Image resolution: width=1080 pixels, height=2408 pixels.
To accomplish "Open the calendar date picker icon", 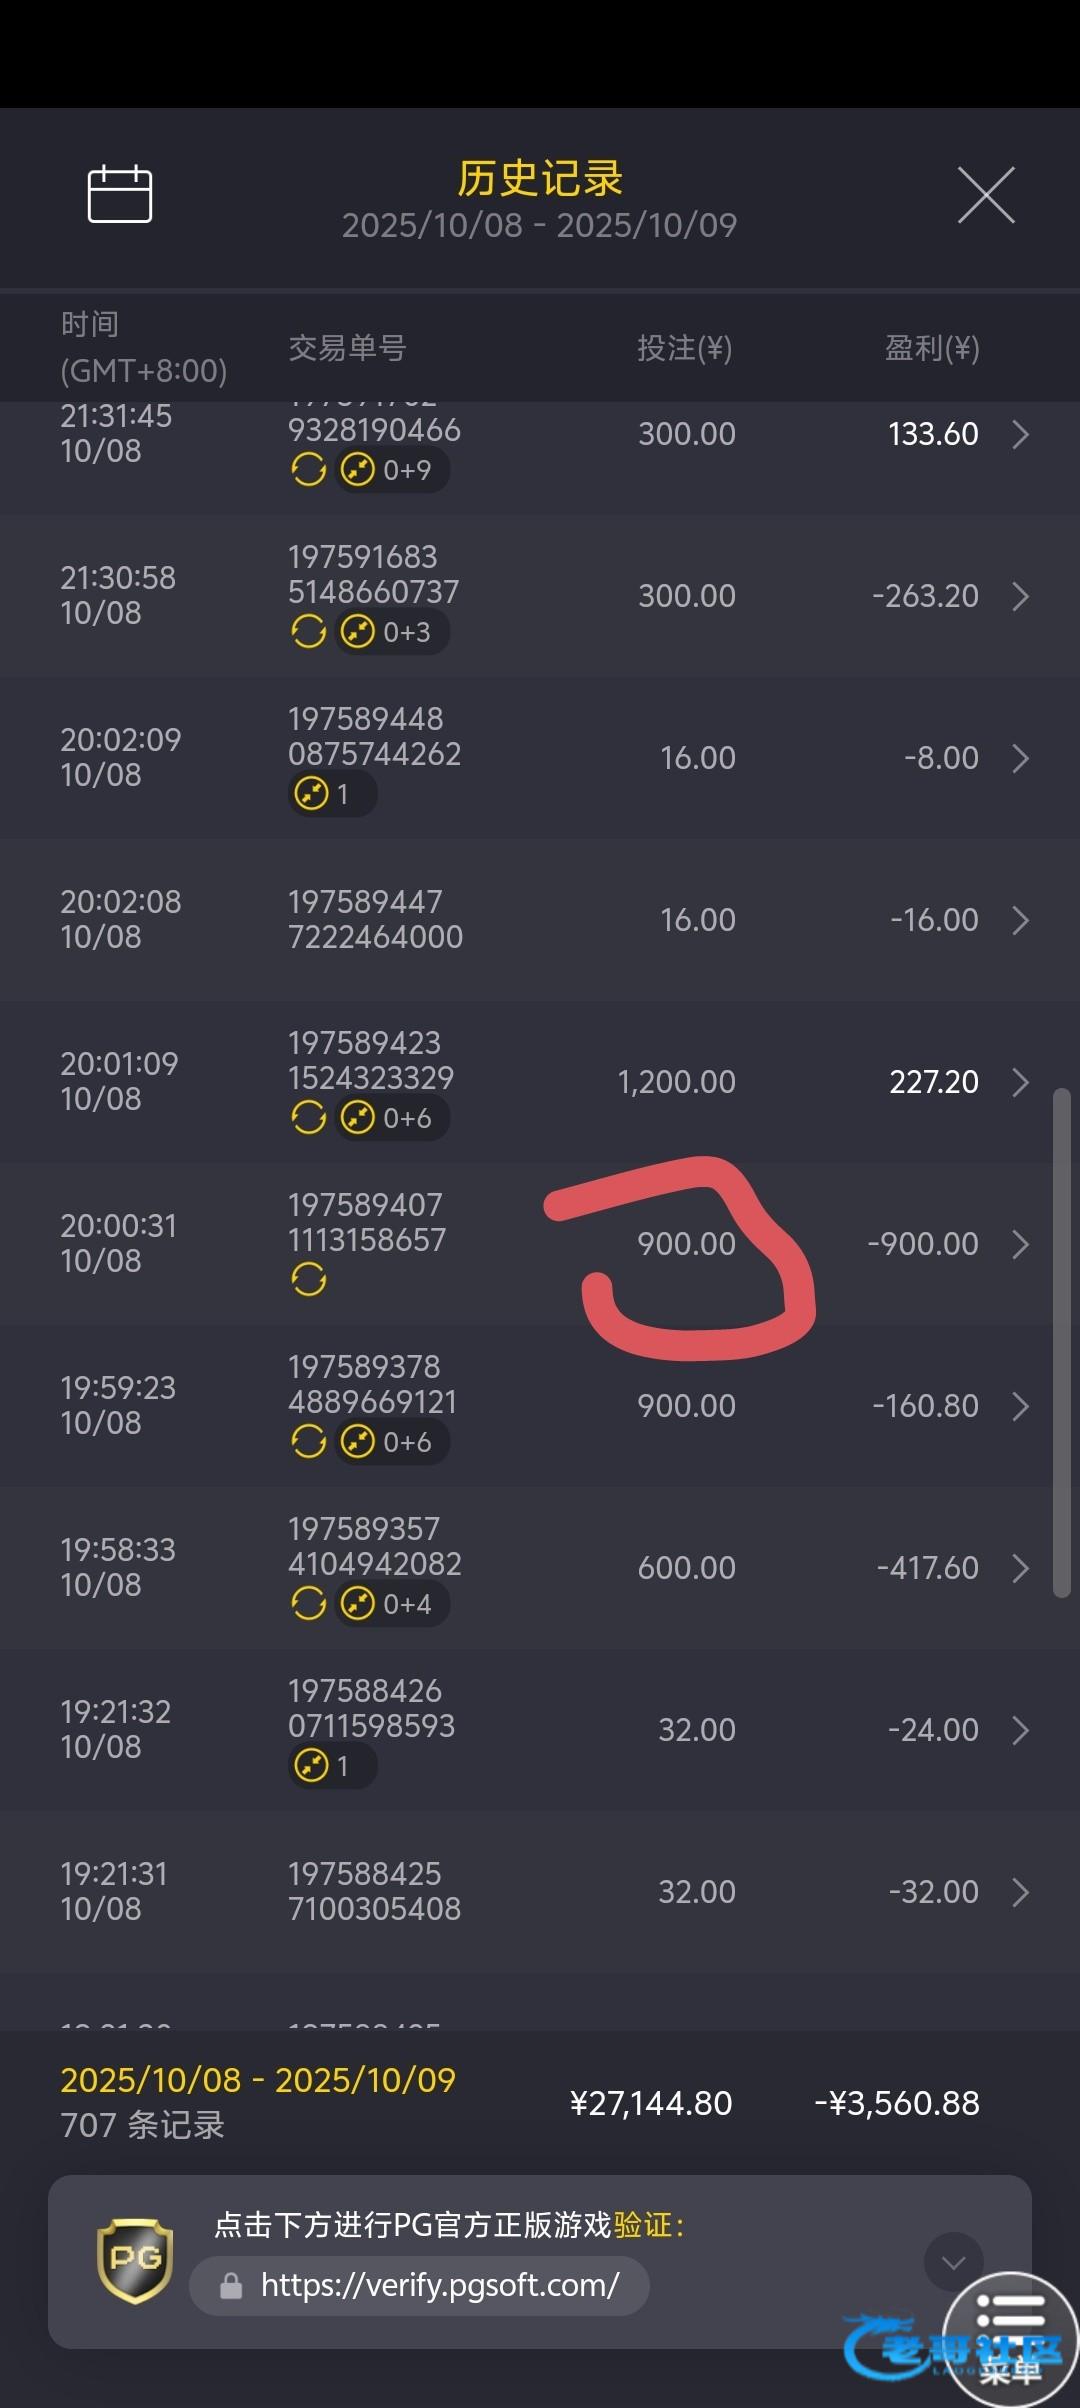I will 119,194.
